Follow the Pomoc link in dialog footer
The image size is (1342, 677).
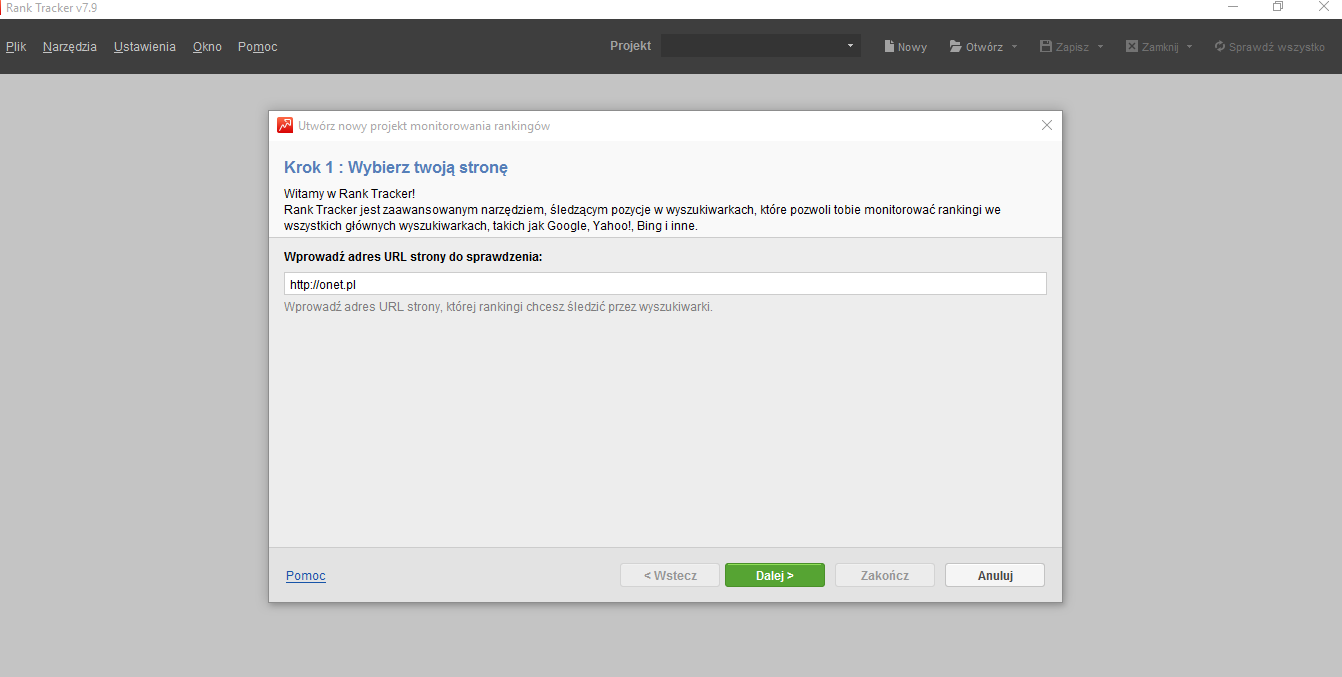pos(306,576)
